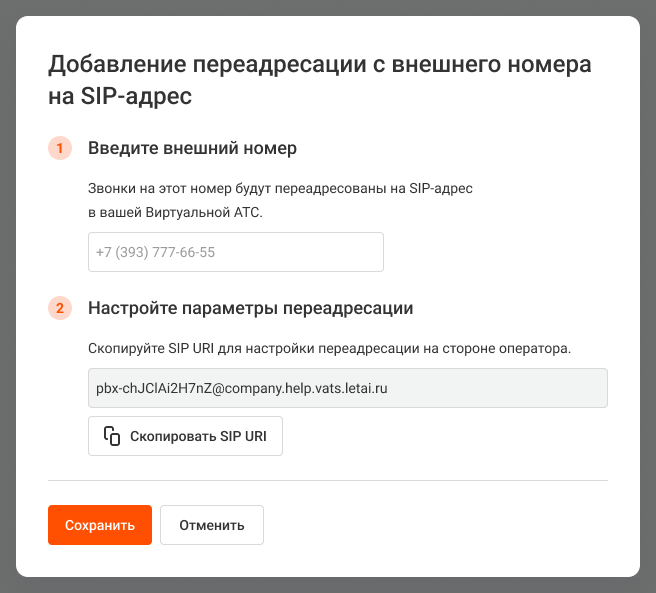This screenshot has width=656, height=593.
Task: Click the orange step 1 number badge
Action: tap(59, 149)
